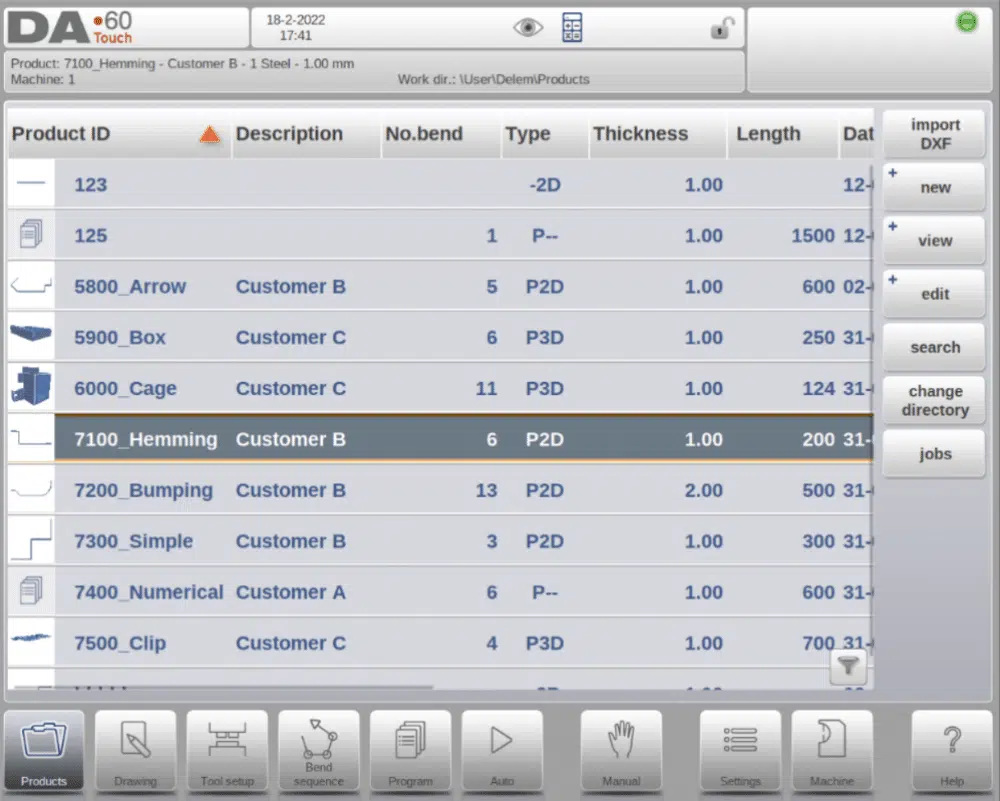This screenshot has width=1000, height=801.
Task: Switch to Manual mode tab
Action: pyautogui.click(x=621, y=752)
